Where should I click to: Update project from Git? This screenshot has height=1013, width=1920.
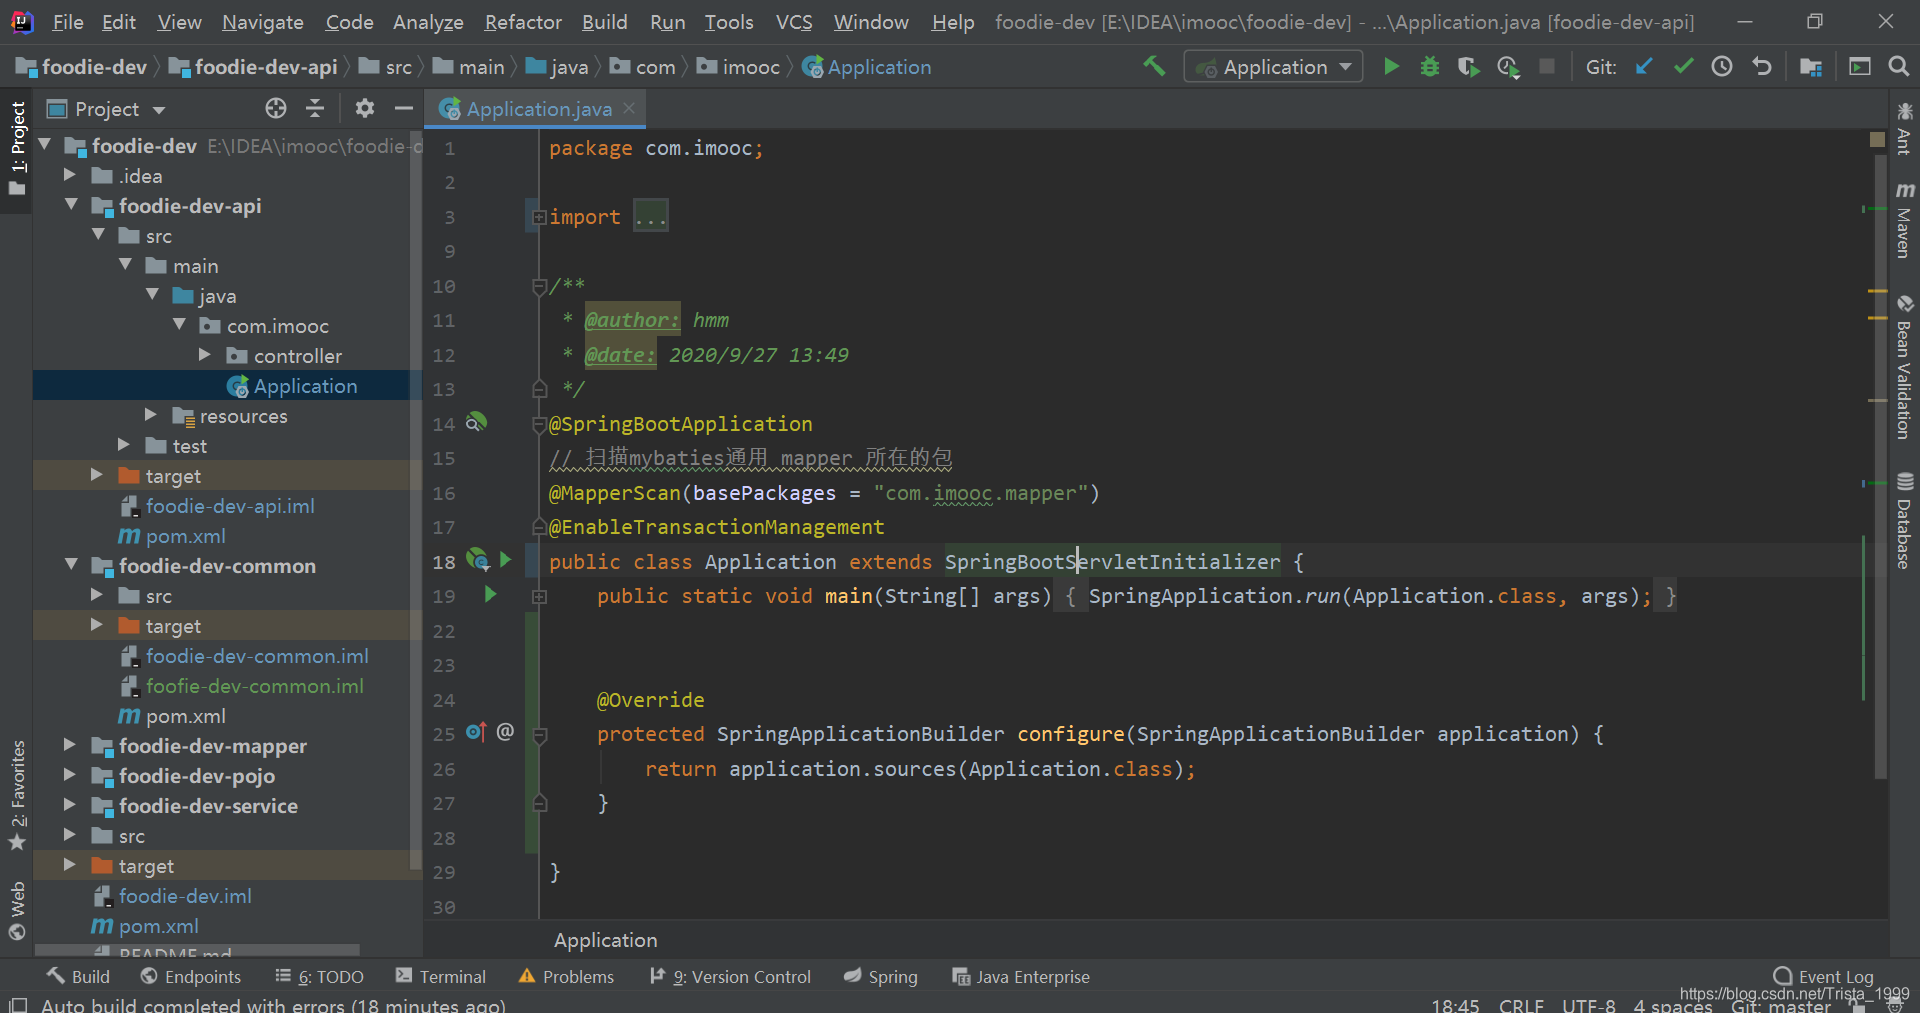point(1644,66)
